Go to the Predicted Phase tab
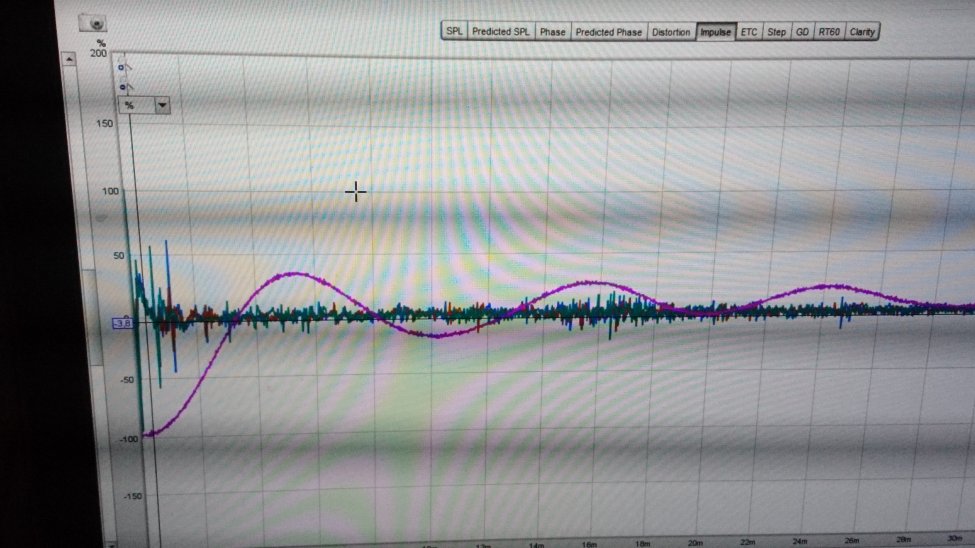The height and width of the screenshot is (548, 975). [x=608, y=32]
